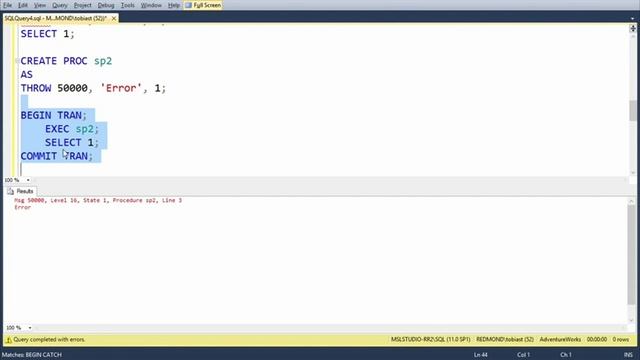This screenshot has height=360, width=640.
Task: Open the Edit menu
Action: tap(23, 5)
